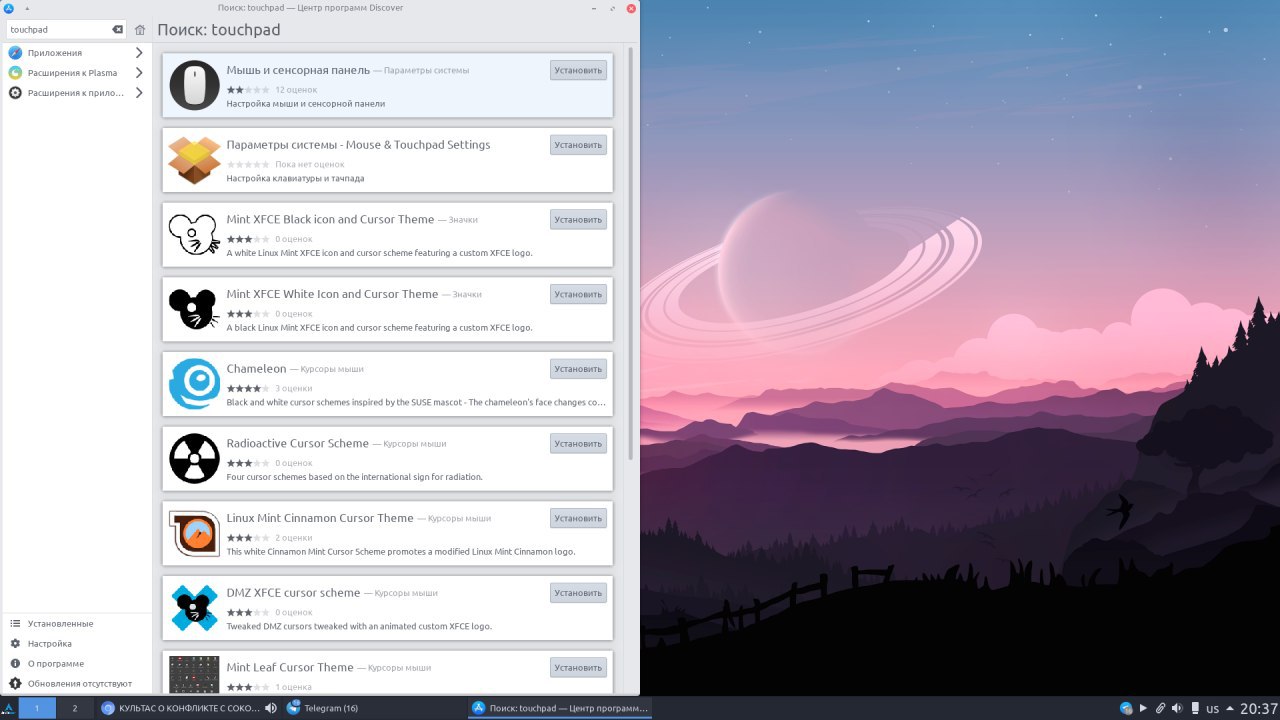Open Мышь и сенсорная панель title
The image size is (1280, 720).
[x=298, y=70]
